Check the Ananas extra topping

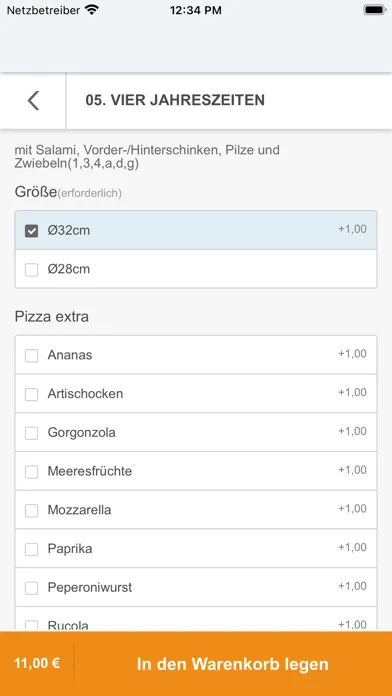point(31,356)
